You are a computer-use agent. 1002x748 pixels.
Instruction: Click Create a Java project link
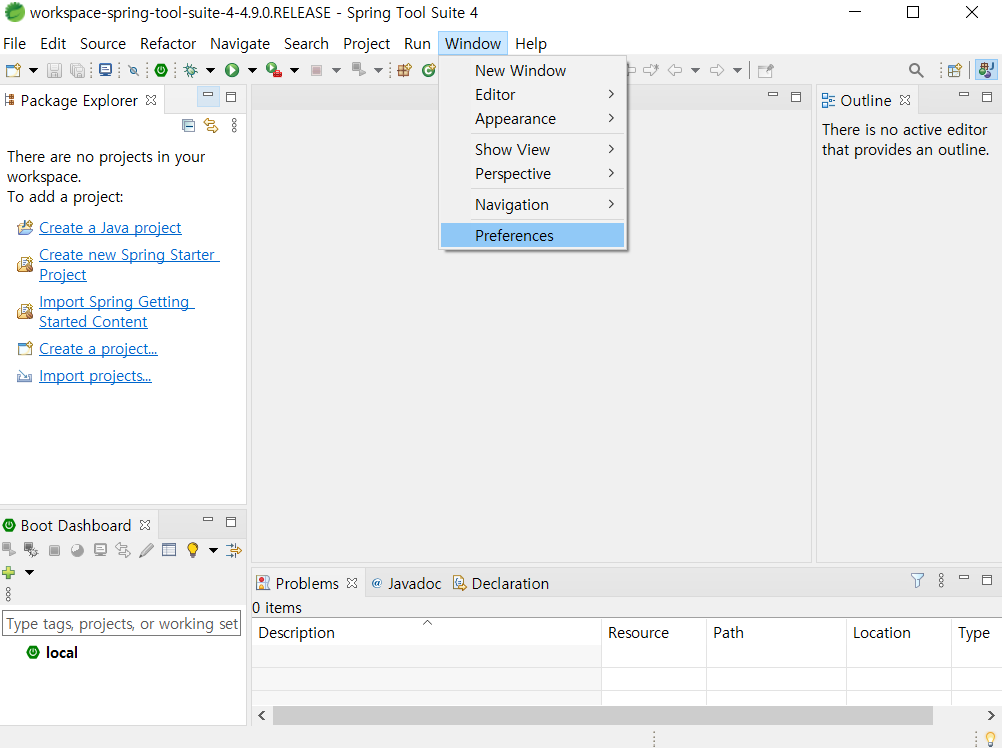110,228
